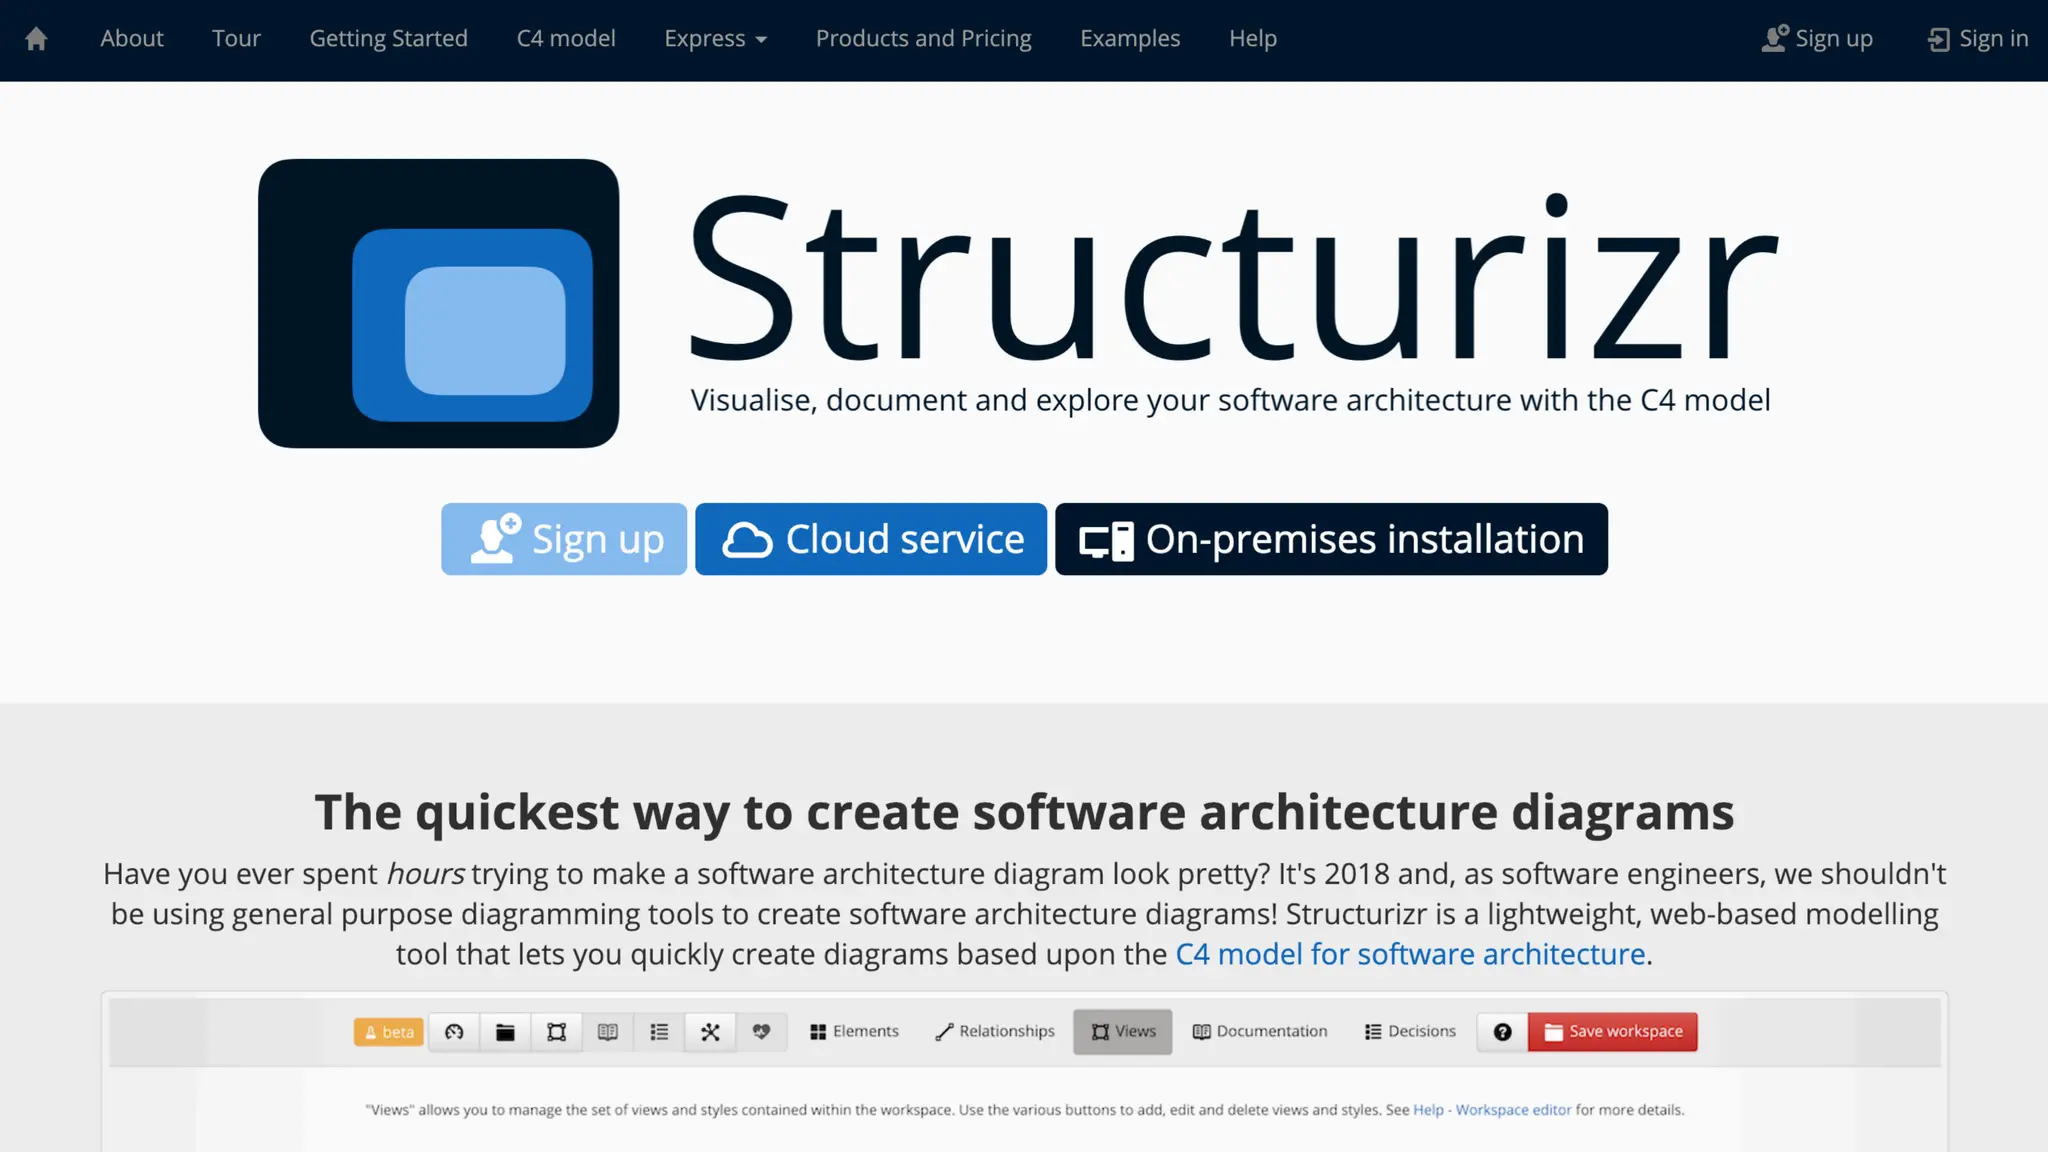
Task: Switch to the Views tab
Action: 1123,1032
